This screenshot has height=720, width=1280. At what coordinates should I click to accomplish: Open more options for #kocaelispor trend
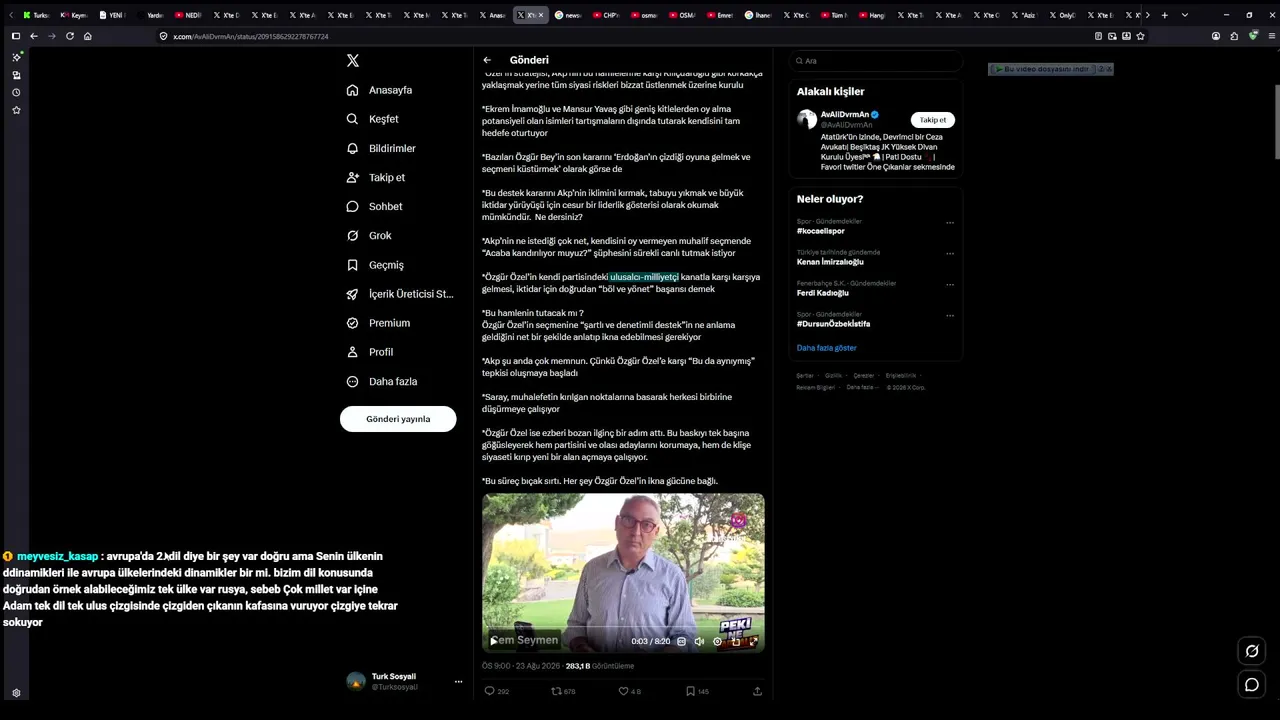950,223
